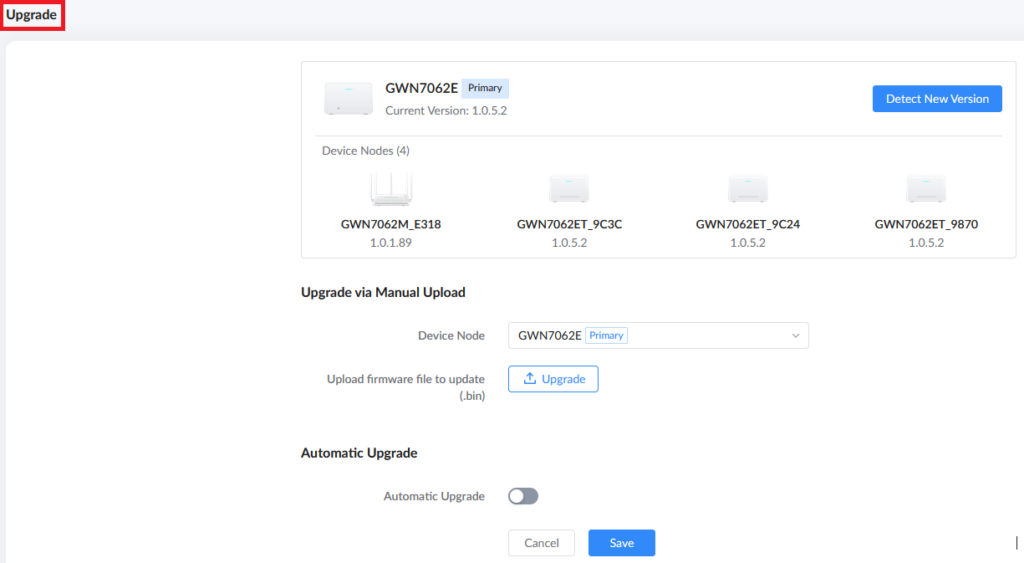
Task: Open the Device Node dropdown
Action: coord(658,335)
